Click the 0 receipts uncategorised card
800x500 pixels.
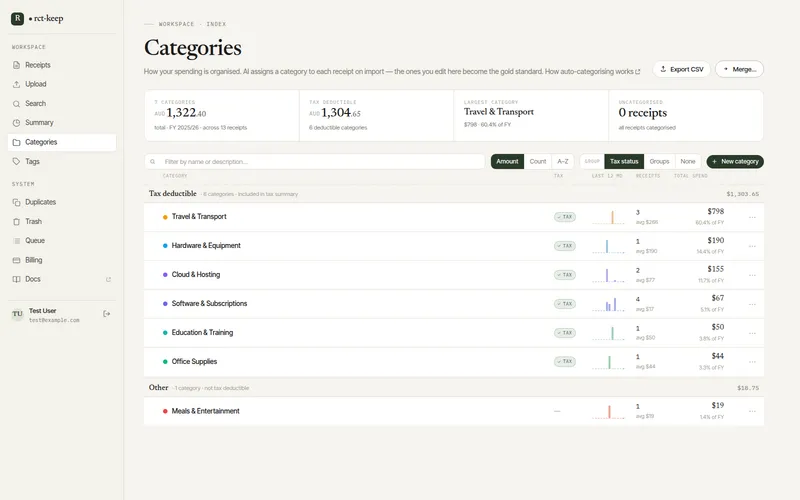tap(686, 116)
